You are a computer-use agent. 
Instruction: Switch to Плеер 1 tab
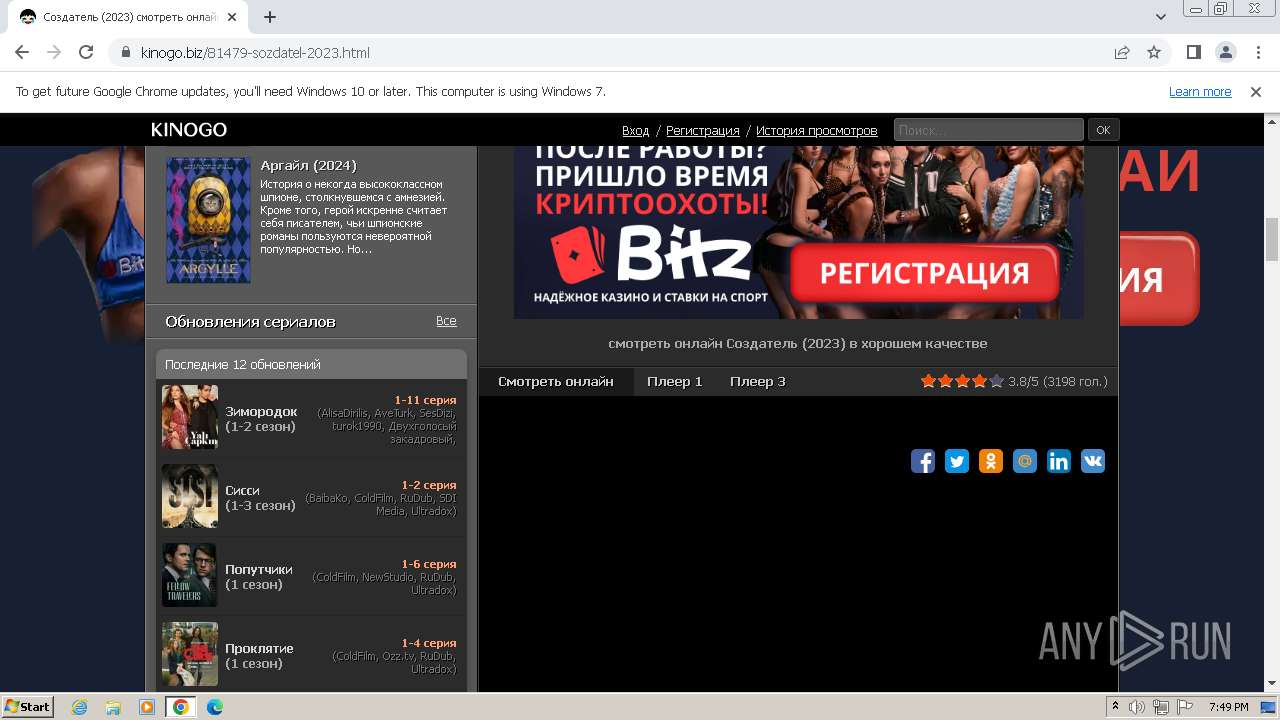coord(675,382)
